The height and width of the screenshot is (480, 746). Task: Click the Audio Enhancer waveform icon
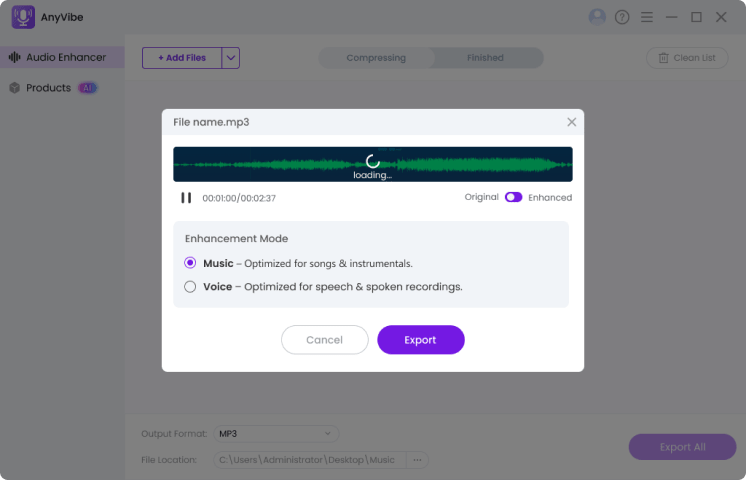pyautogui.click(x=15, y=58)
